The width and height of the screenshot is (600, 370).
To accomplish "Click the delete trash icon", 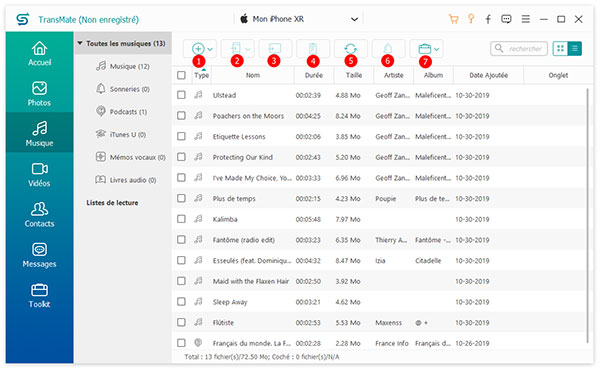I will [313, 49].
